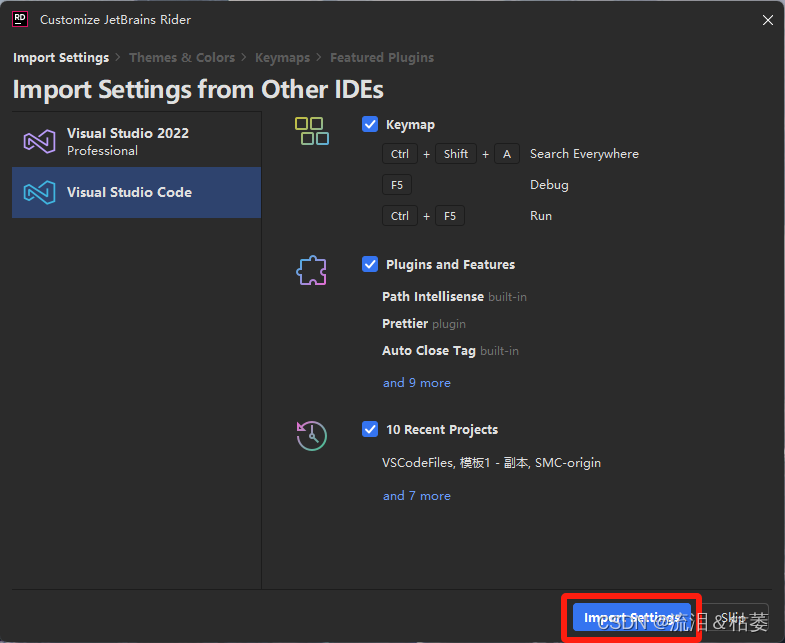Image resolution: width=785 pixels, height=643 pixels.
Task: Click the 'Search Everywhere' text
Action: [584, 154]
